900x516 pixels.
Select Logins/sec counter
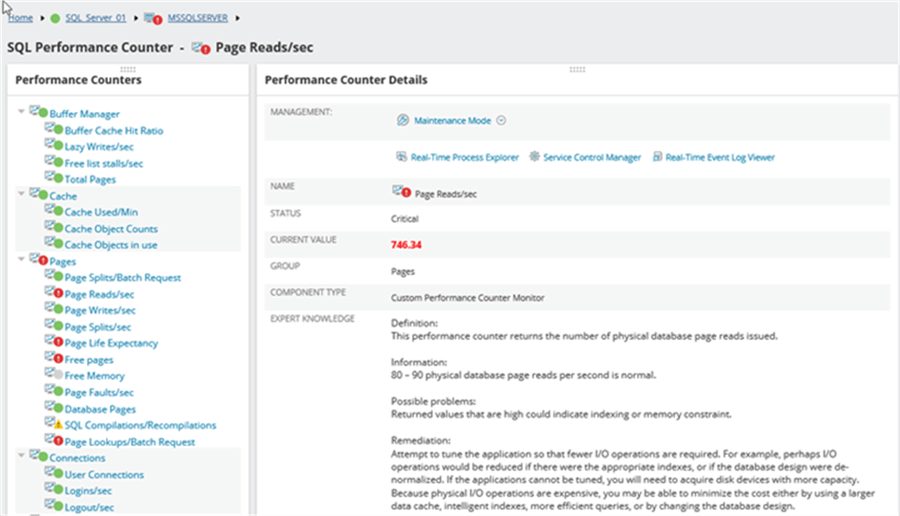click(x=88, y=490)
